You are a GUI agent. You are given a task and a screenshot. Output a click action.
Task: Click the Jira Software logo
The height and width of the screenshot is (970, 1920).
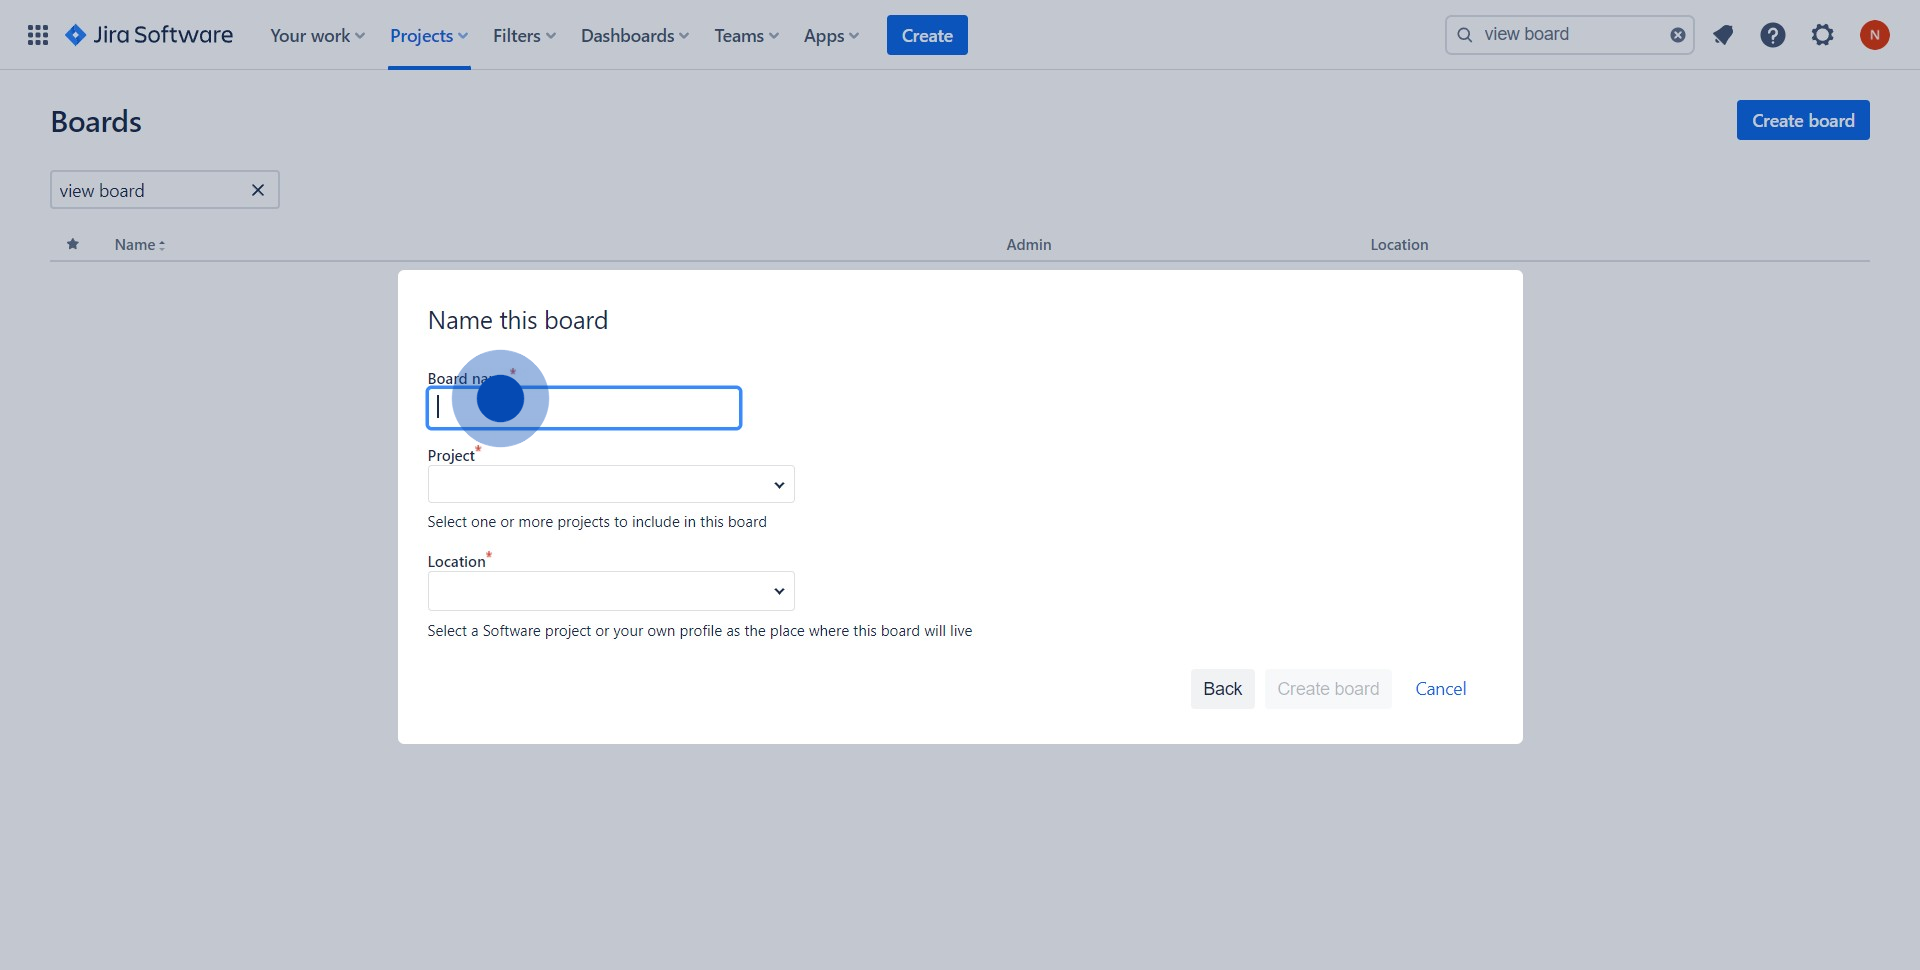[149, 35]
